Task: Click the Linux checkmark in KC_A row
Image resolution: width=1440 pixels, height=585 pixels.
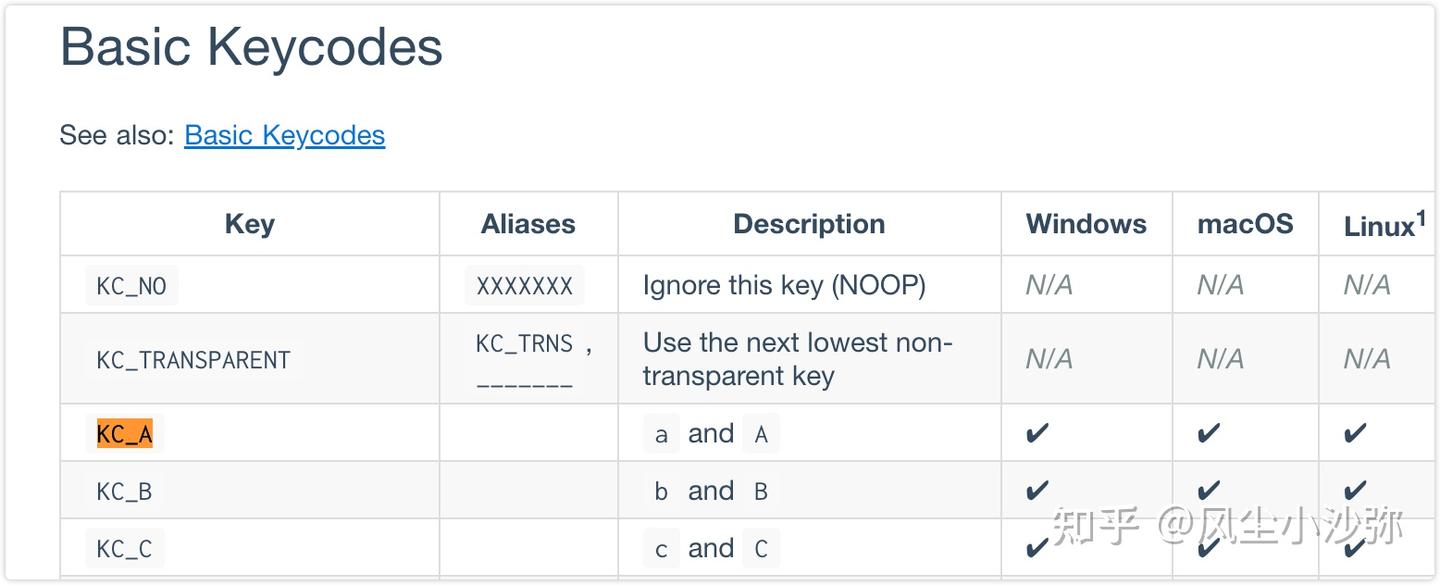Action: (x=1355, y=434)
